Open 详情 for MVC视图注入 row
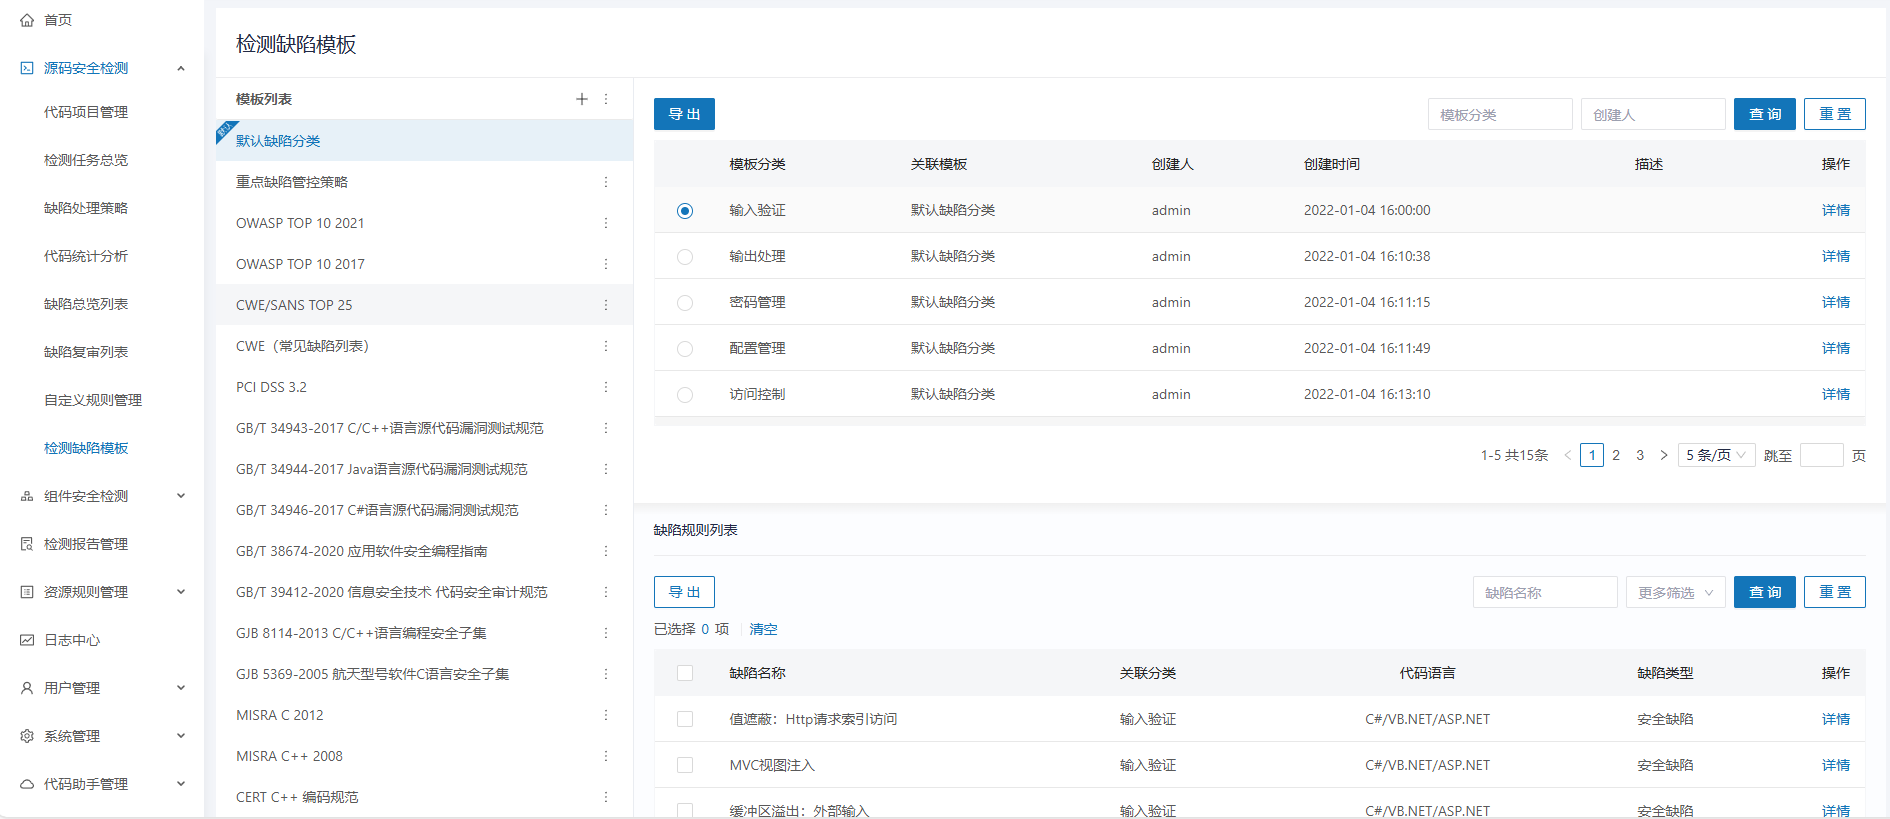This screenshot has height=819, width=1890. tap(1836, 765)
